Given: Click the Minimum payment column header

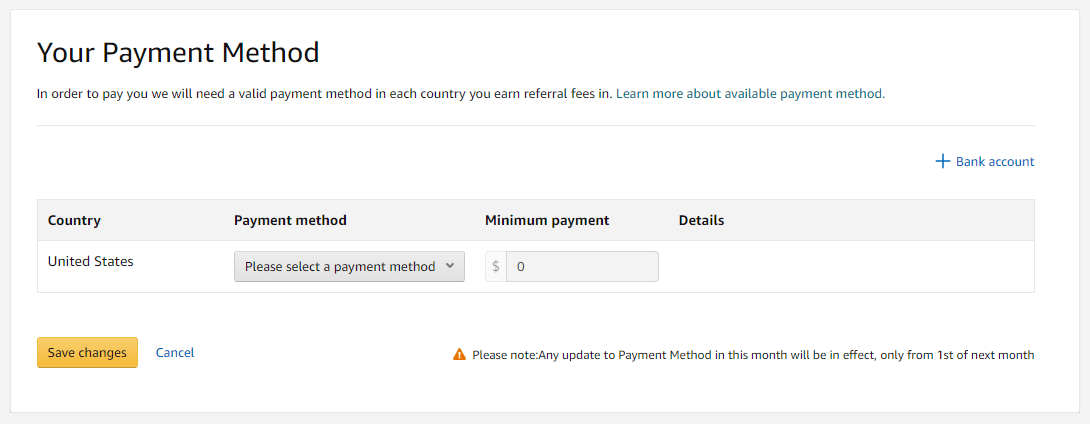Looking at the screenshot, I should tap(547, 220).
